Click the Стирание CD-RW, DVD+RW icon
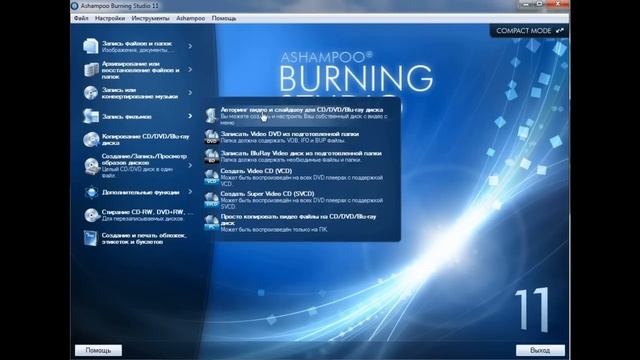This screenshot has width=640, height=360. (91, 215)
